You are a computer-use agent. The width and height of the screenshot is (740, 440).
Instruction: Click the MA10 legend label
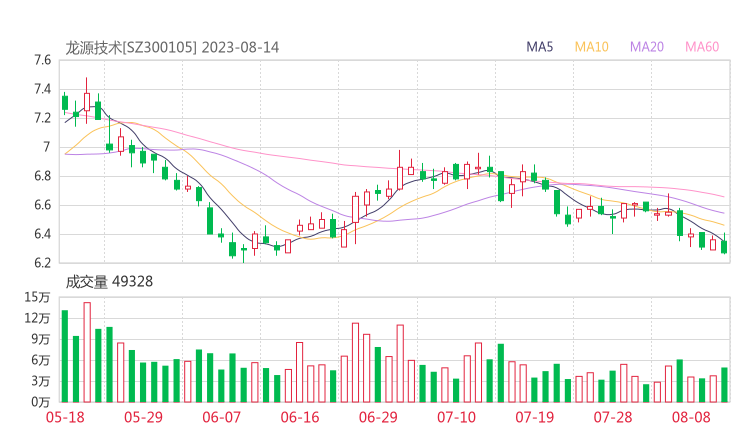point(591,47)
